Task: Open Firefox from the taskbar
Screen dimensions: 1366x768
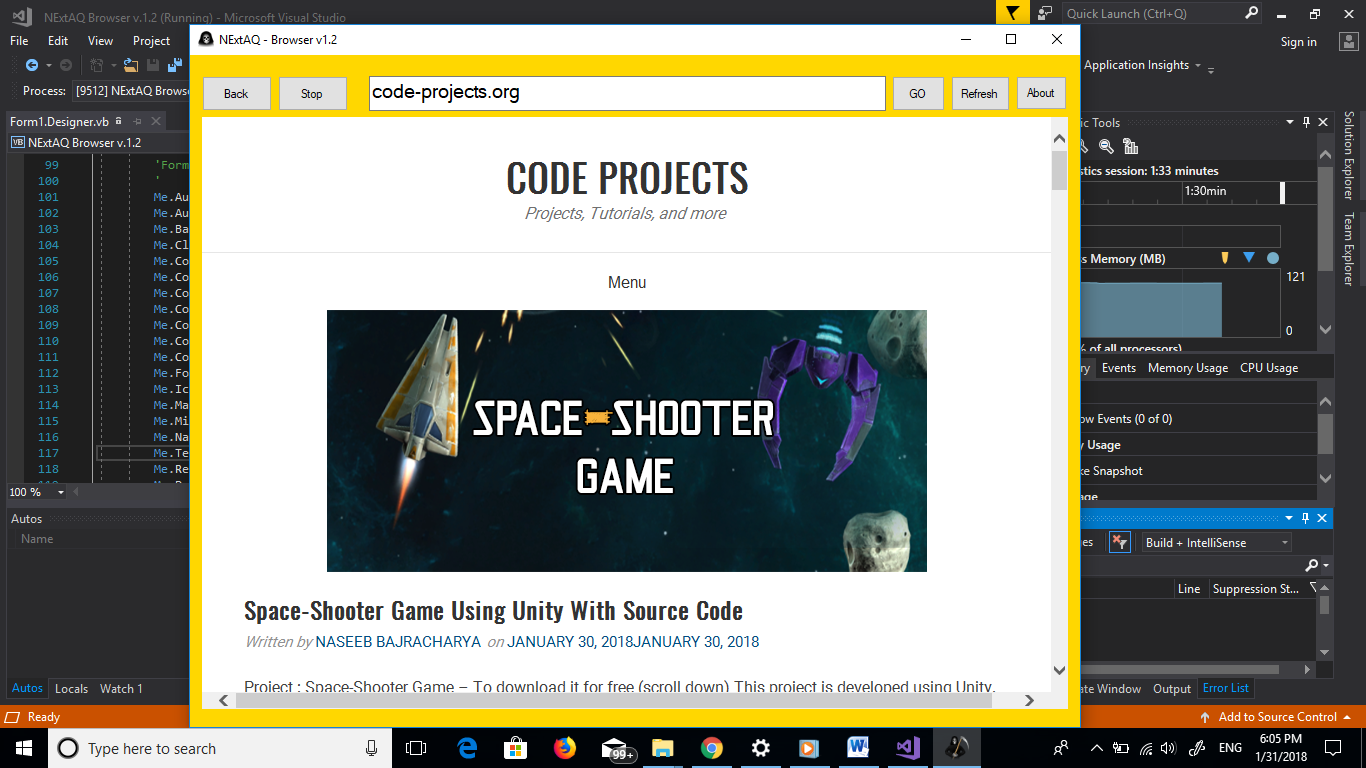Action: (x=565, y=748)
